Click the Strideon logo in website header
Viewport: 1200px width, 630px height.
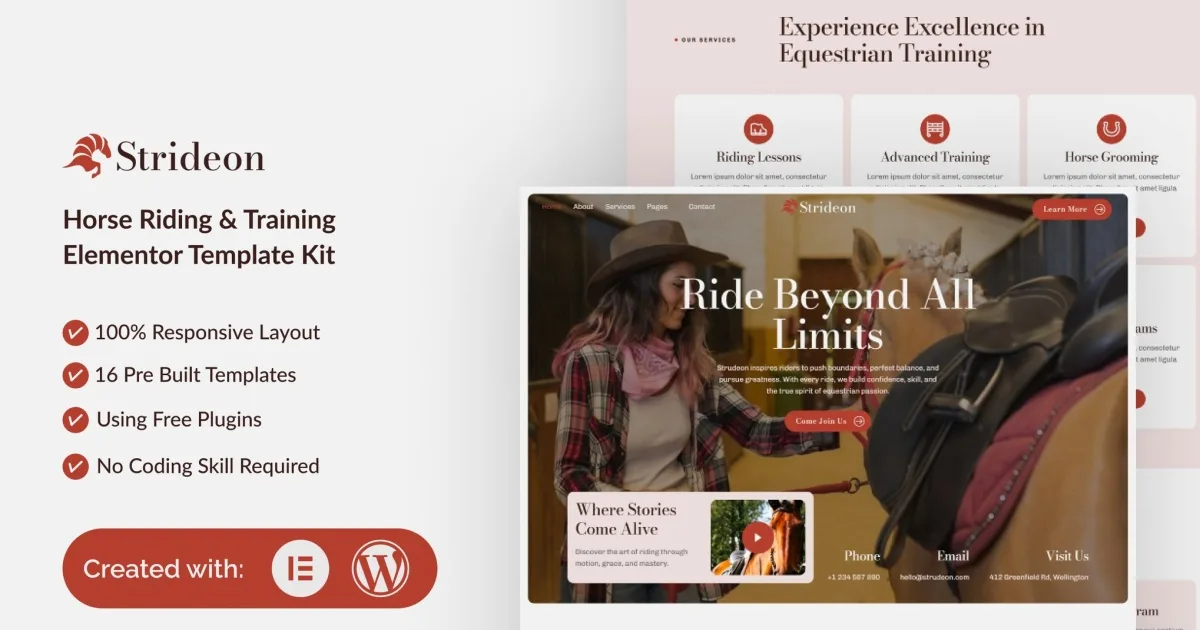click(819, 207)
